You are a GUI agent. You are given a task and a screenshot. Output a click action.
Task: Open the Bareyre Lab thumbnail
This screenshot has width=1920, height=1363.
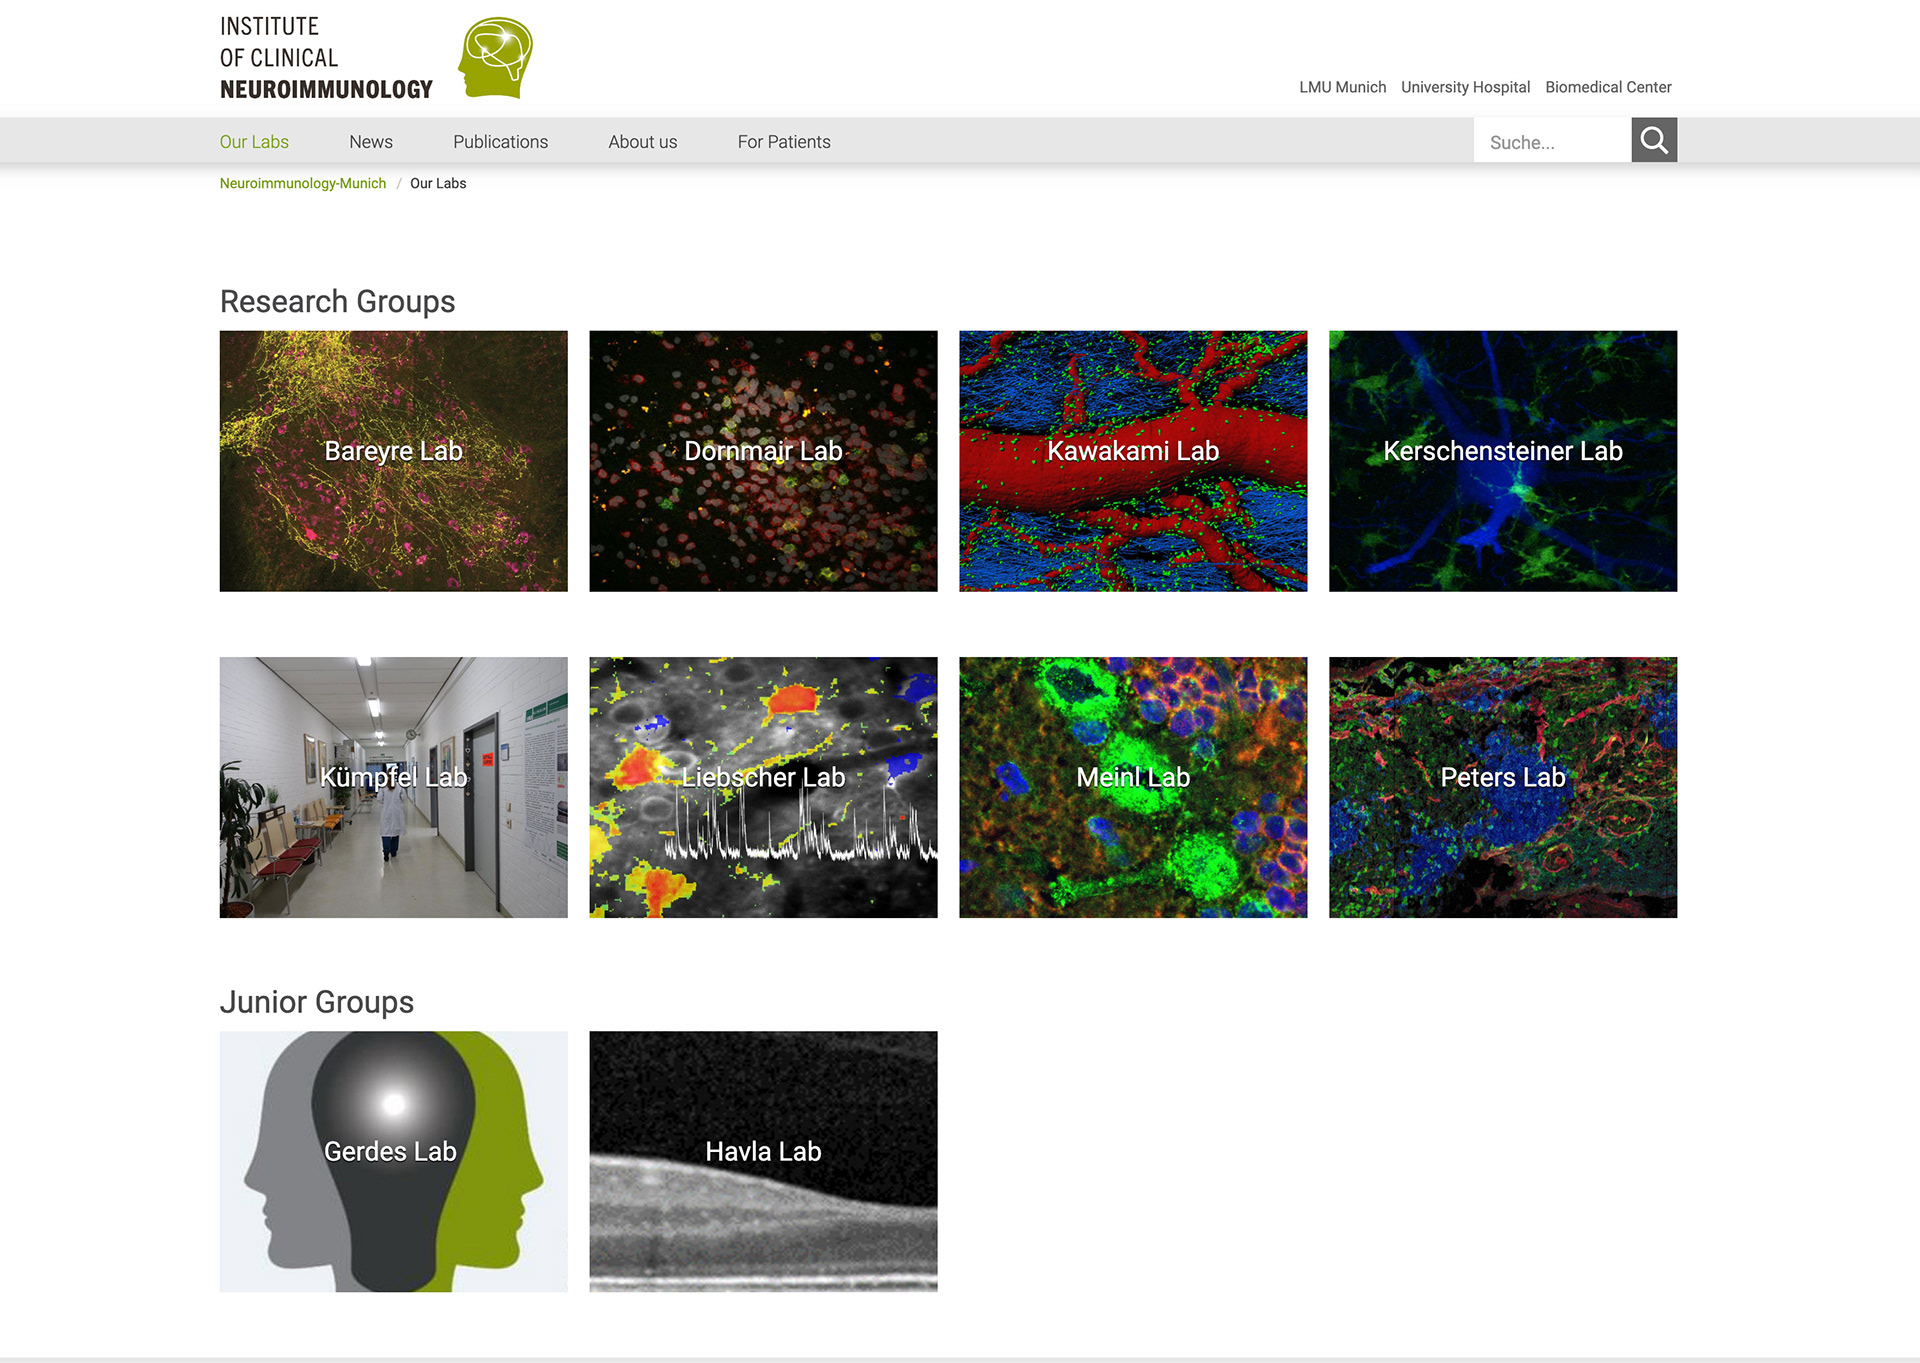pyautogui.click(x=394, y=461)
